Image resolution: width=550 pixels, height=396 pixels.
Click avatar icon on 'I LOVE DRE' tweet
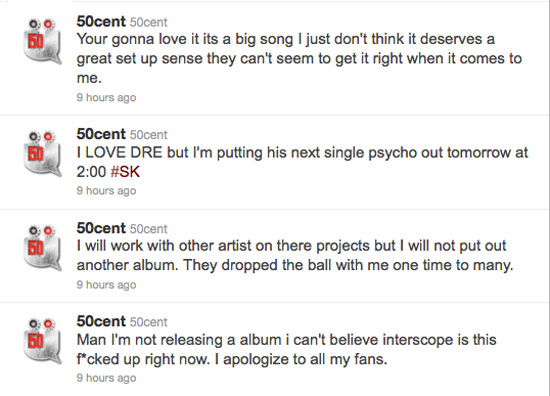42,154
